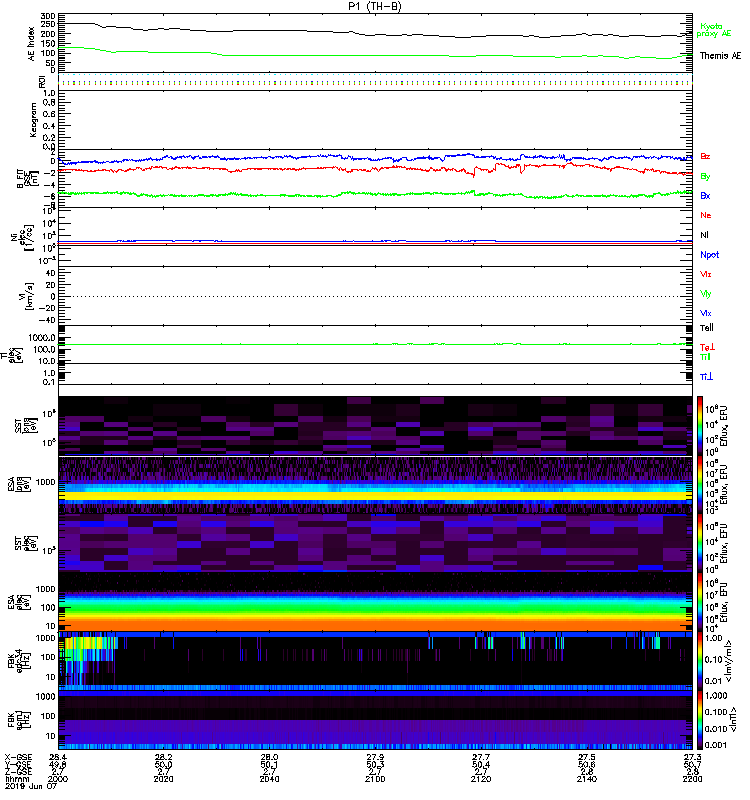Click the X-GSE value 27.3
Viewport: 750px width, 800px height.
[692, 757]
